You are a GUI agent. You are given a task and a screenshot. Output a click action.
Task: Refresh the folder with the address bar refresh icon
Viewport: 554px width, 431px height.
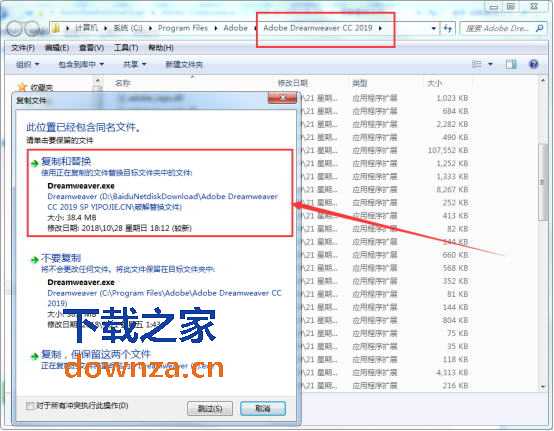point(448,28)
